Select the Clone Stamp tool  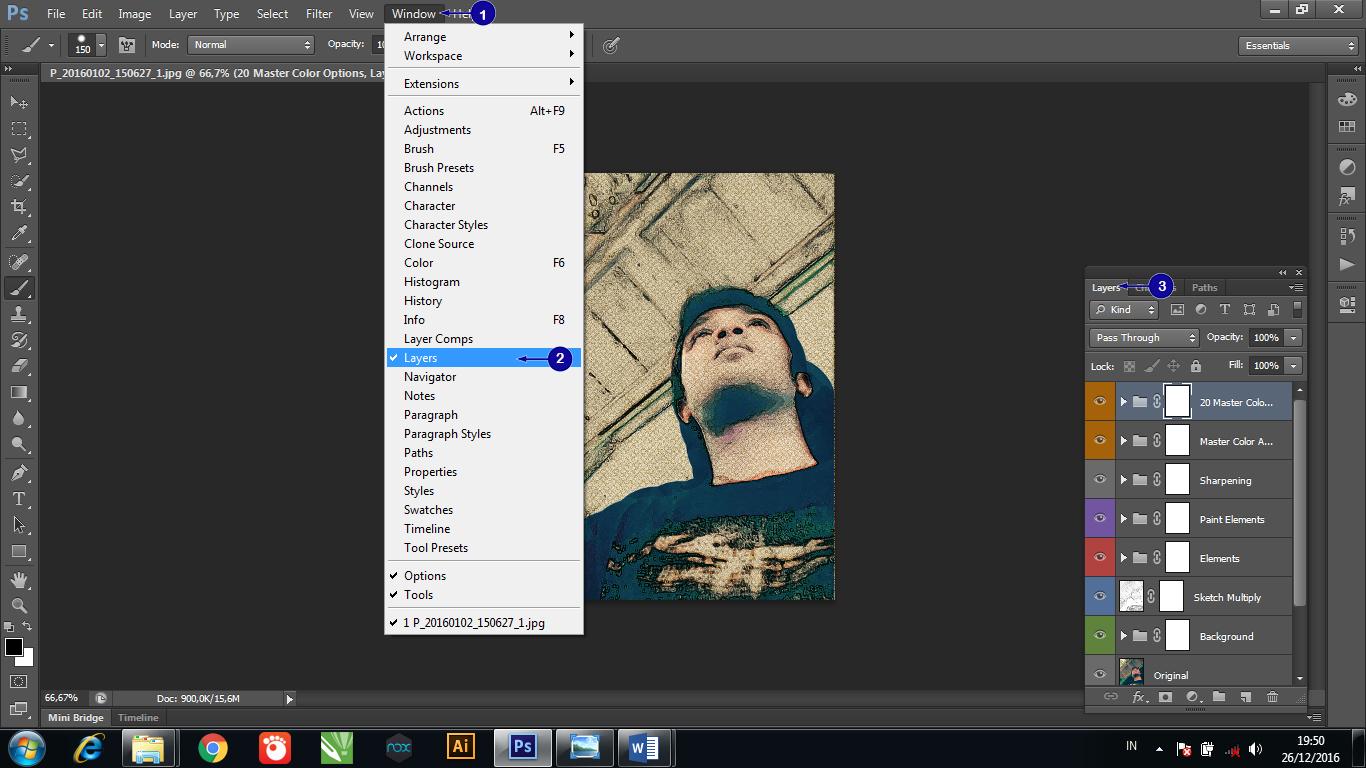18,314
